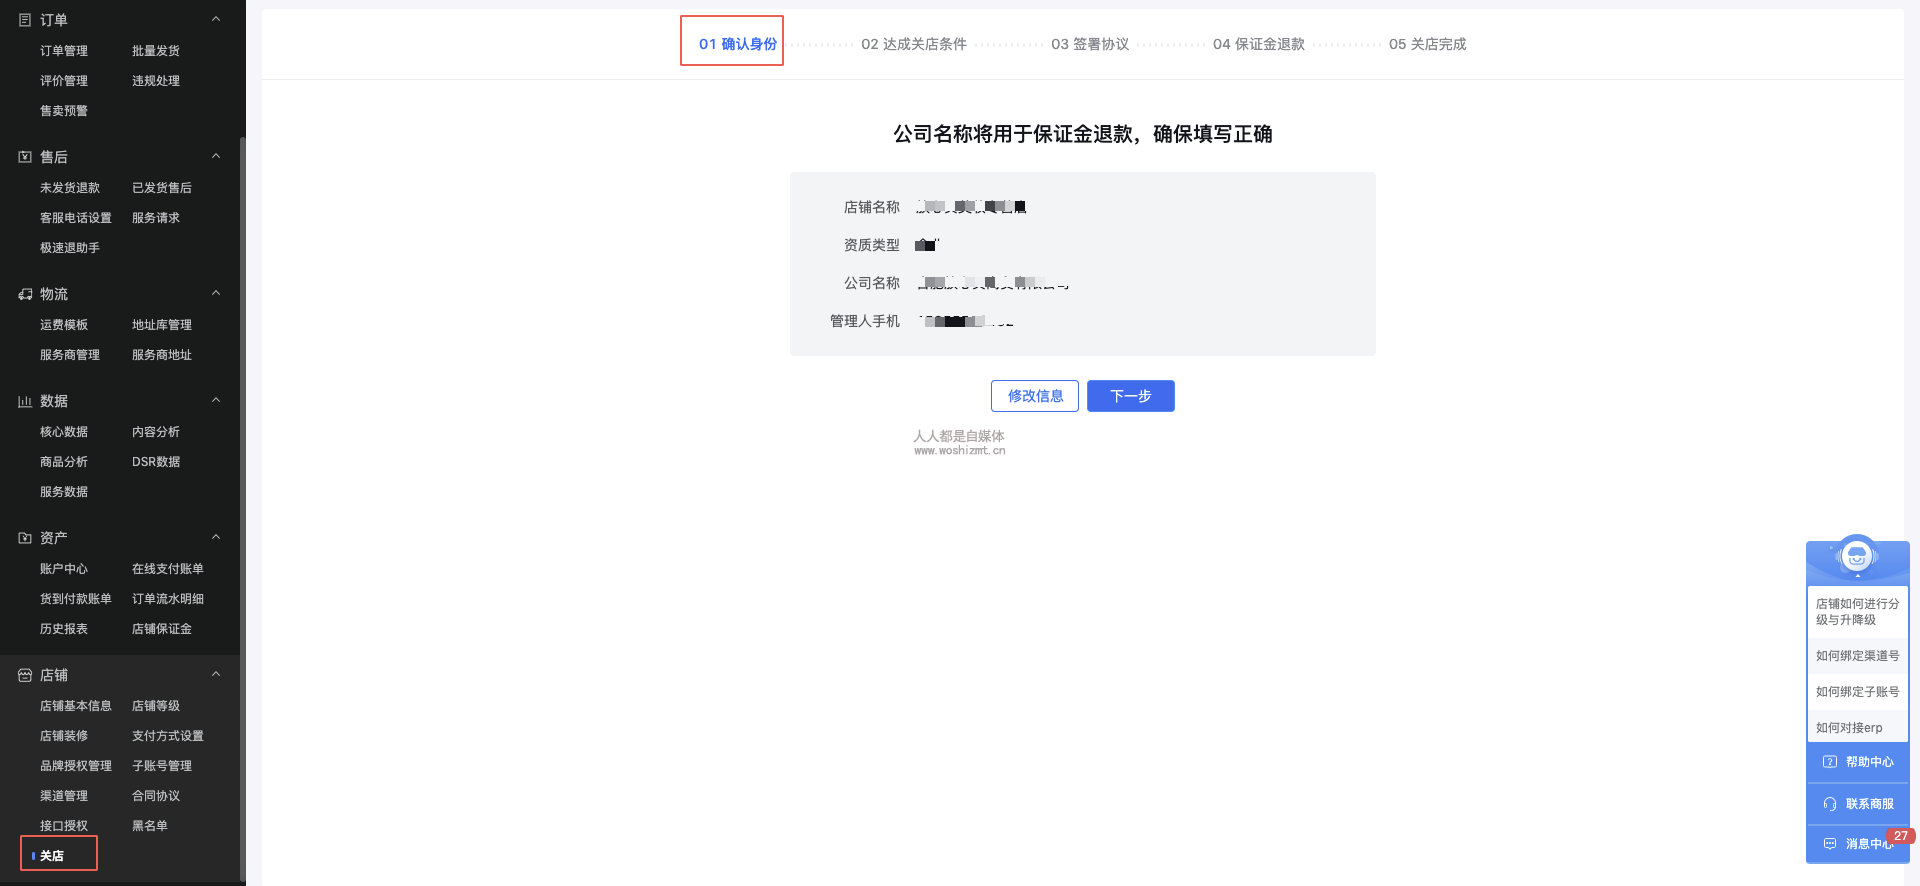
Task: Click the 联系商服 headset icon
Action: click(1830, 804)
